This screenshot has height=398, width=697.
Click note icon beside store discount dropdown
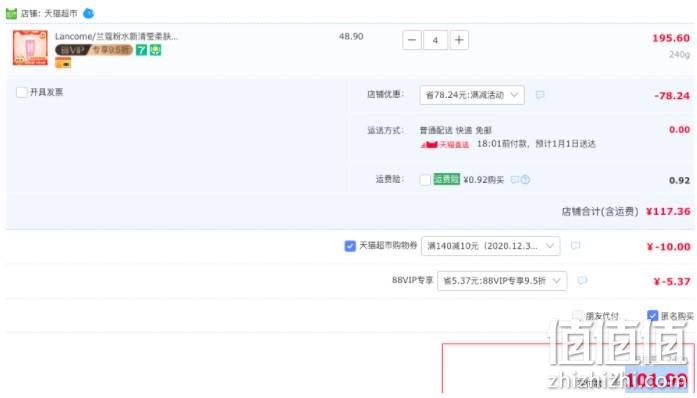(x=540, y=95)
